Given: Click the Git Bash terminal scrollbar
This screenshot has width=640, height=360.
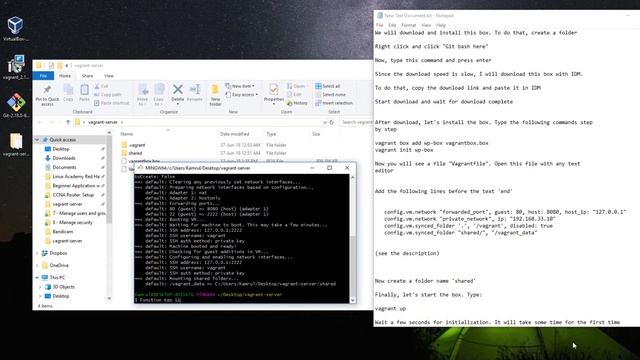Looking at the screenshot, I should coord(353,238).
